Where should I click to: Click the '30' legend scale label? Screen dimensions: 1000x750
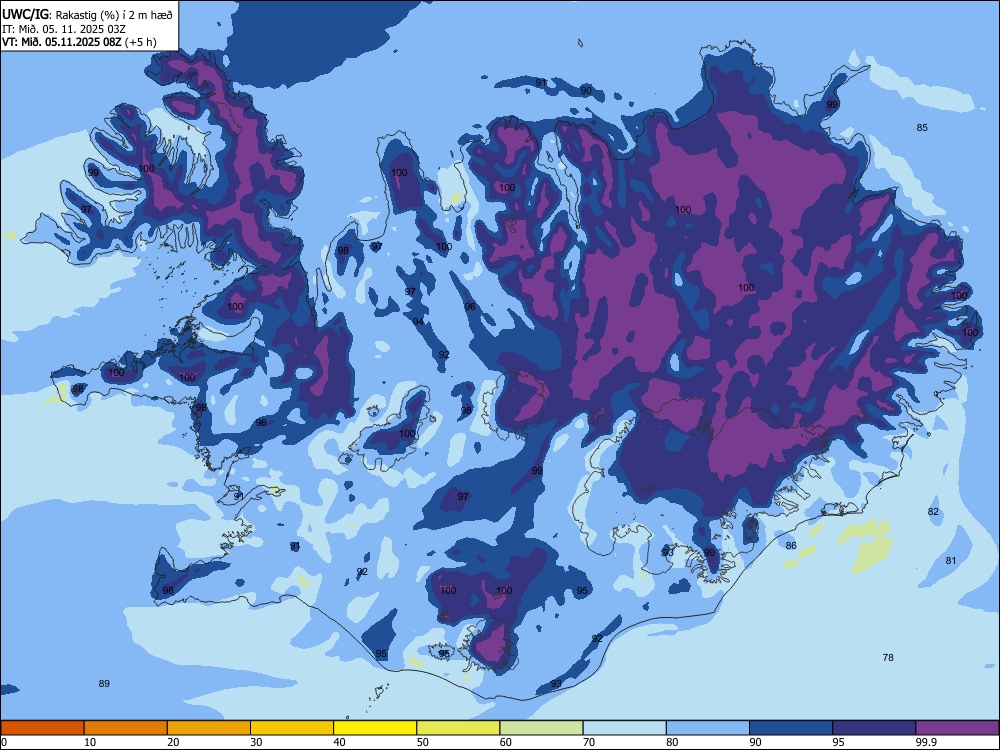(x=256, y=742)
